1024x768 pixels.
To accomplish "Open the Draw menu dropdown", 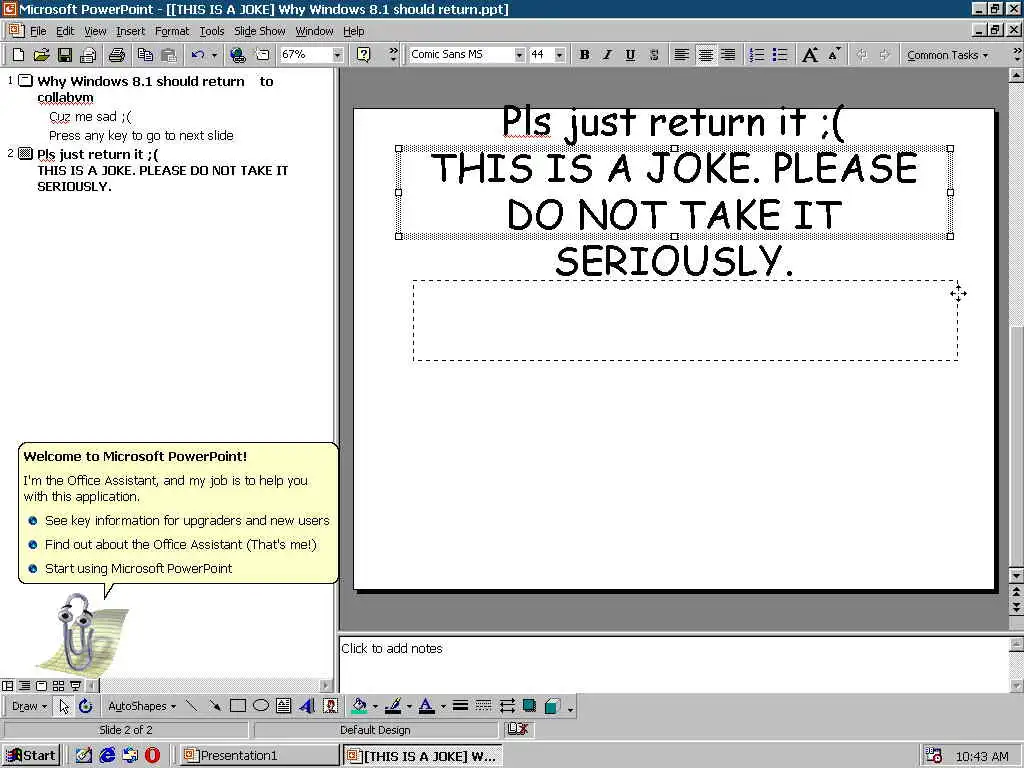I will (29, 706).
